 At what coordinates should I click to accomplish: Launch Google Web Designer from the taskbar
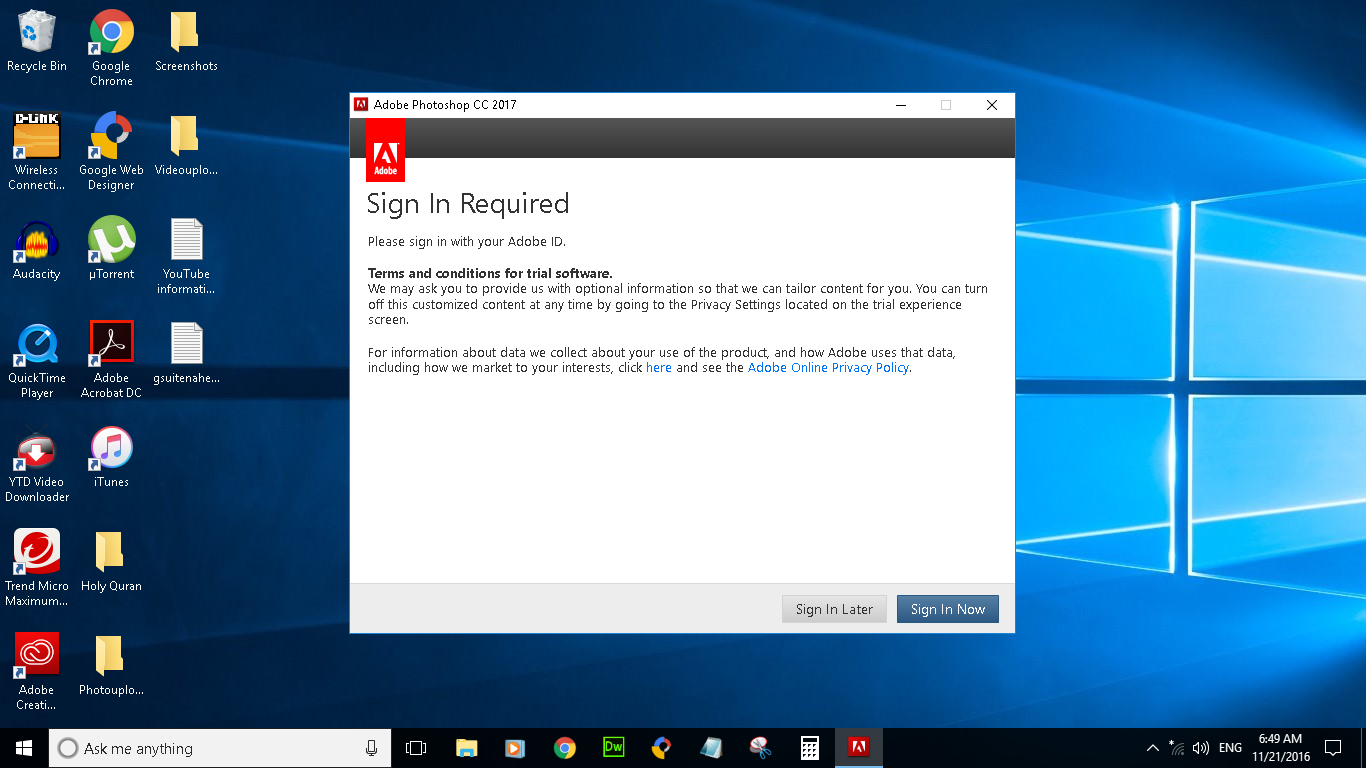662,748
